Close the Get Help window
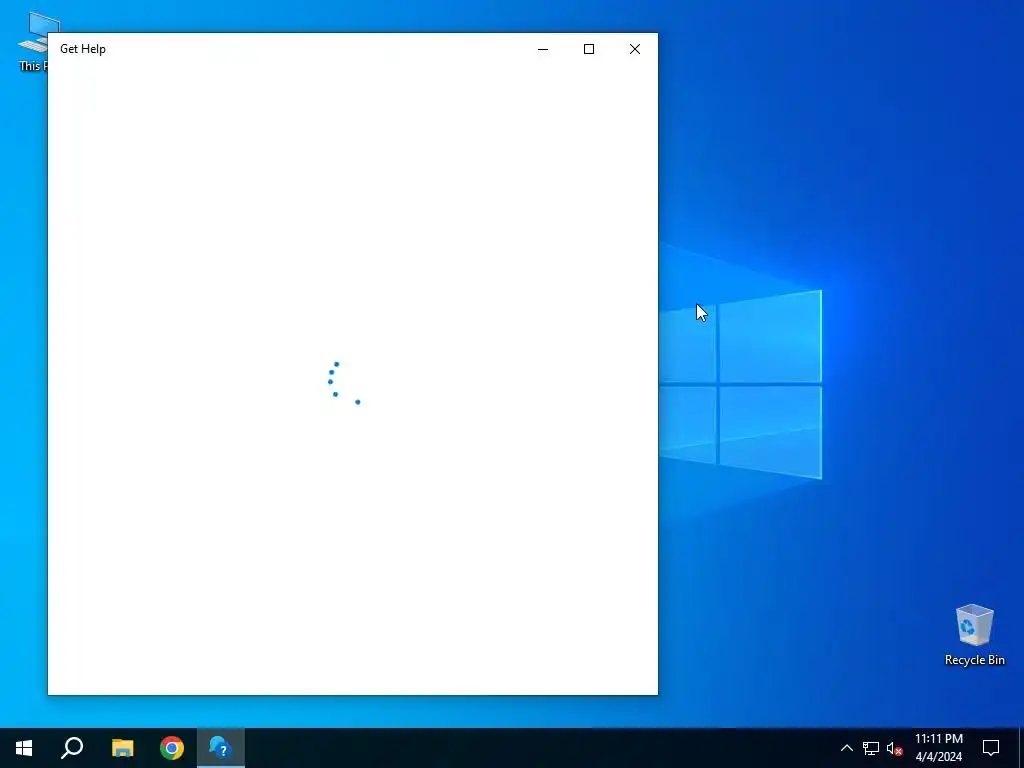 click(x=635, y=49)
